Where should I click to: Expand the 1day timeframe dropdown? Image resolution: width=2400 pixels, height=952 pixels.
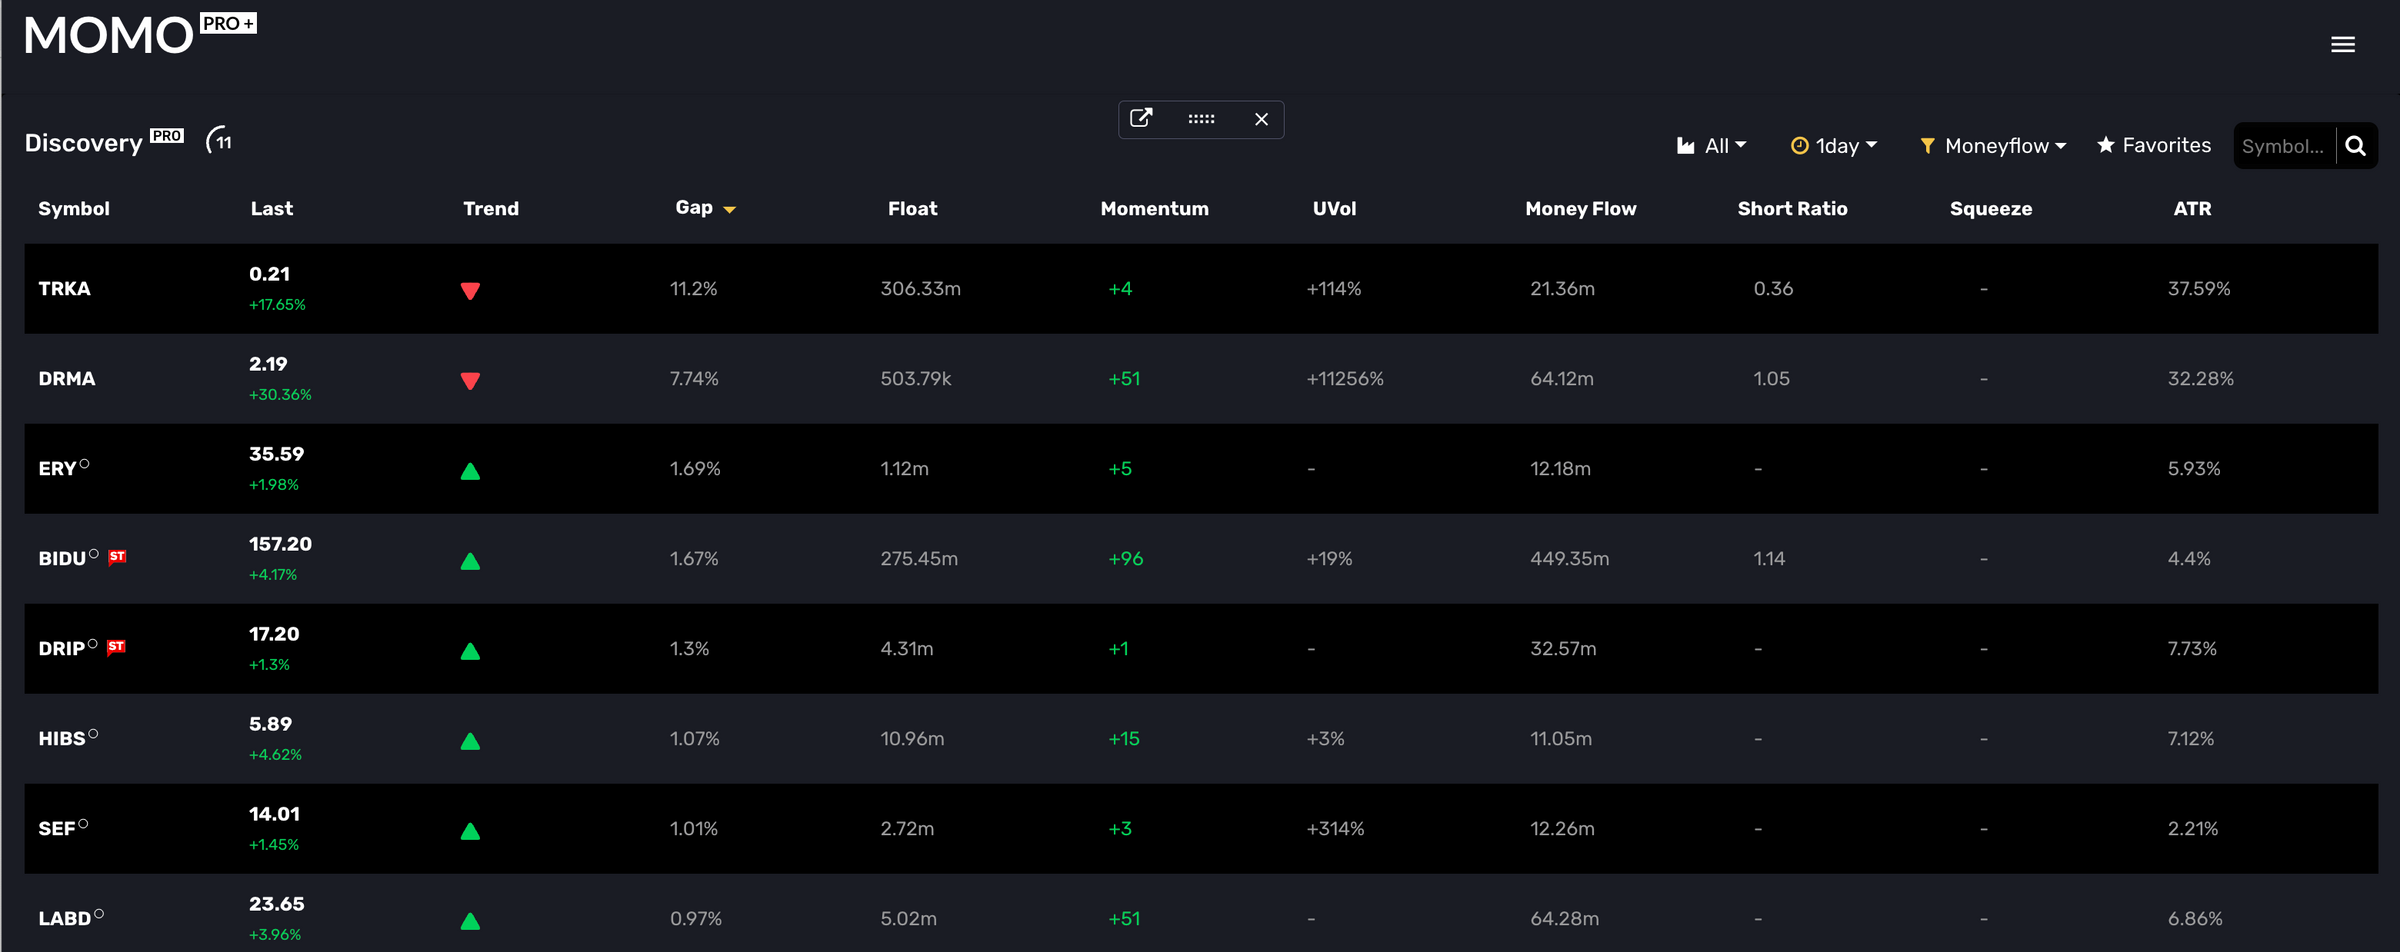1840,145
